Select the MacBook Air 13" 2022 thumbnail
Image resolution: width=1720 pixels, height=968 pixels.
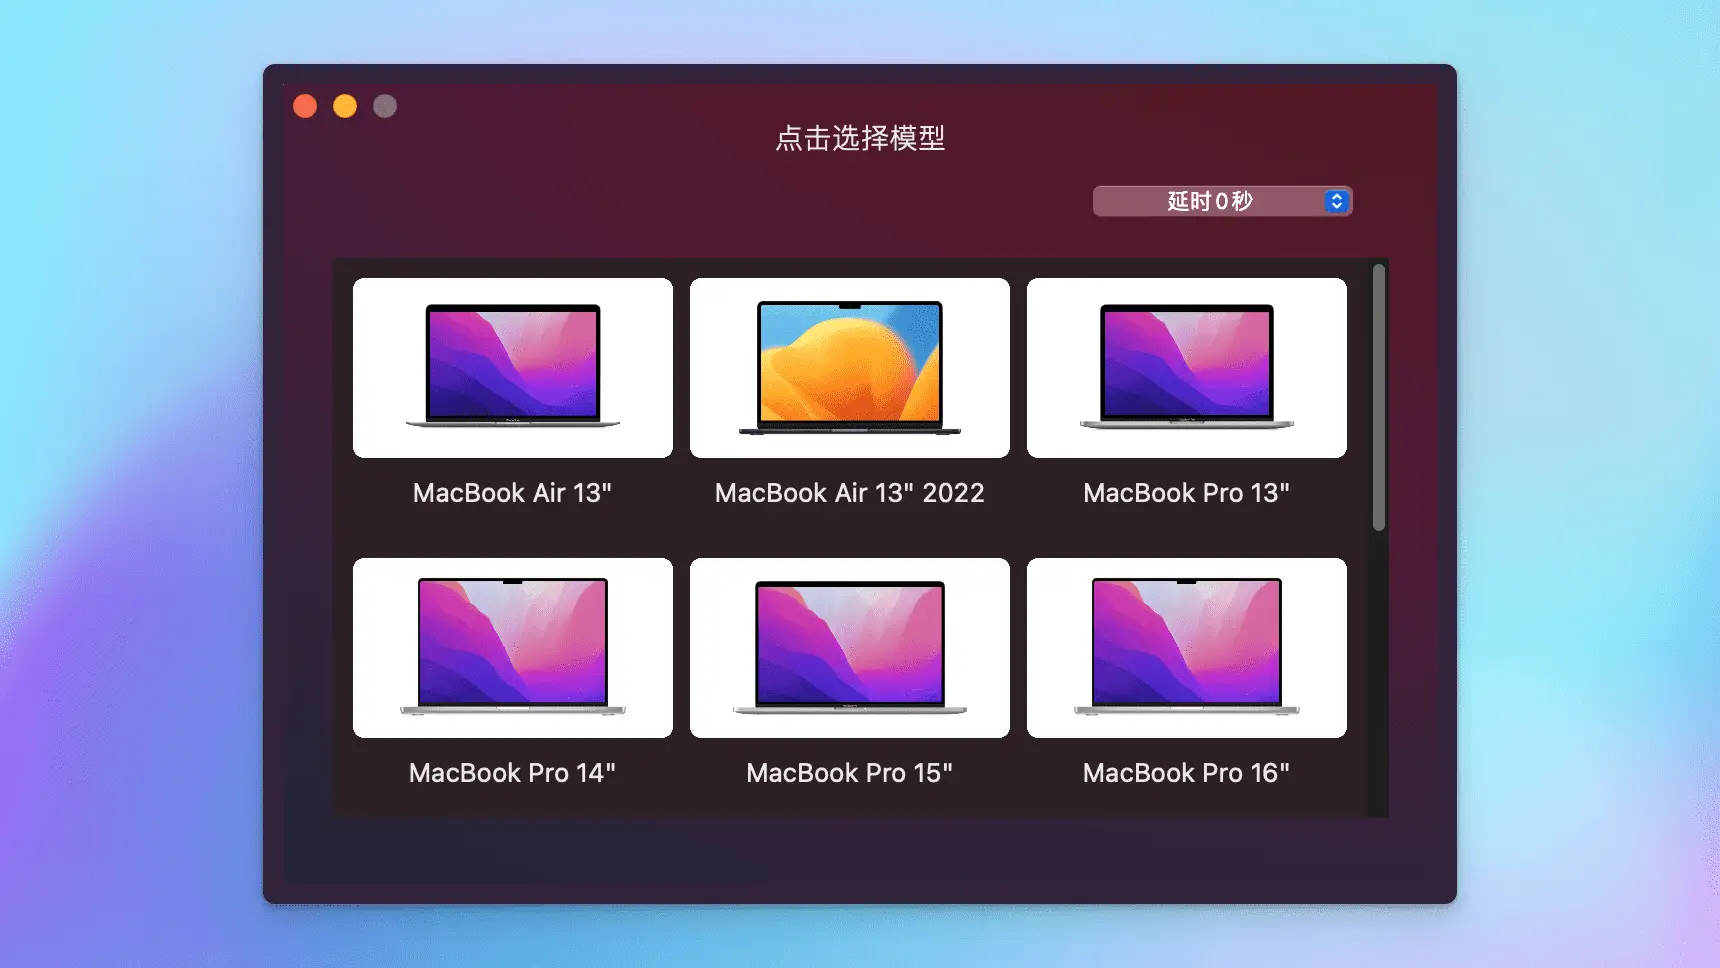pyautogui.click(x=850, y=368)
